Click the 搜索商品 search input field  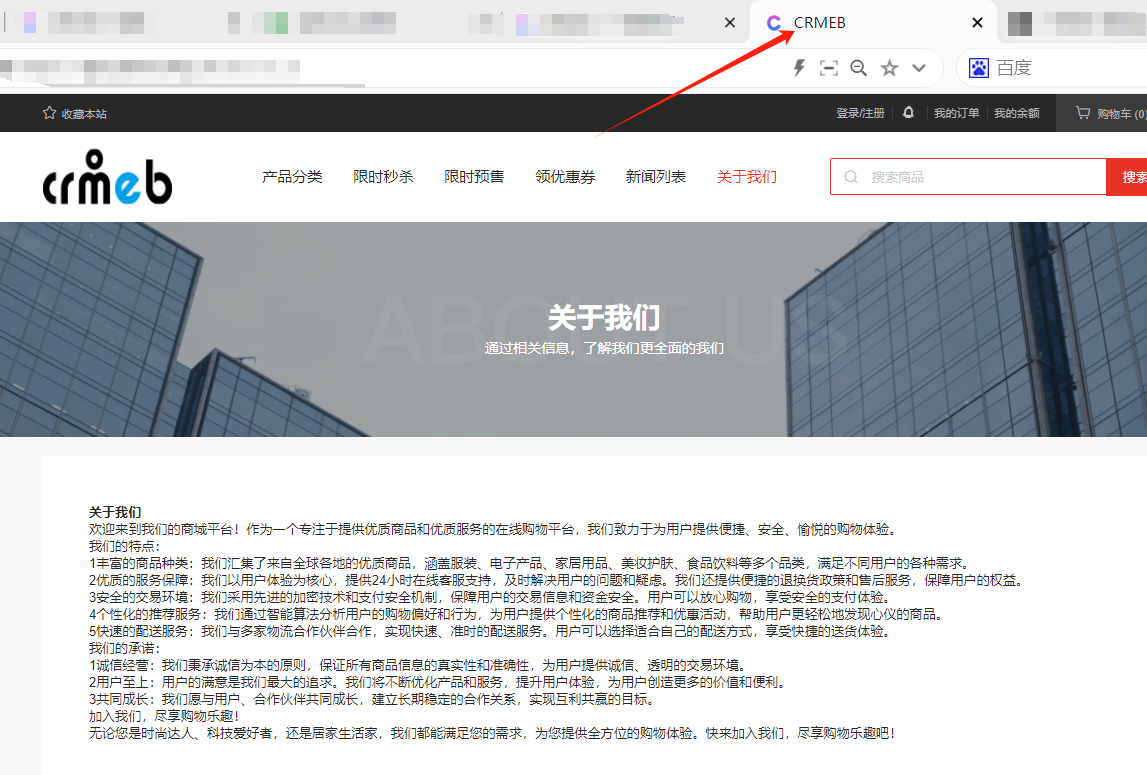point(980,177)
